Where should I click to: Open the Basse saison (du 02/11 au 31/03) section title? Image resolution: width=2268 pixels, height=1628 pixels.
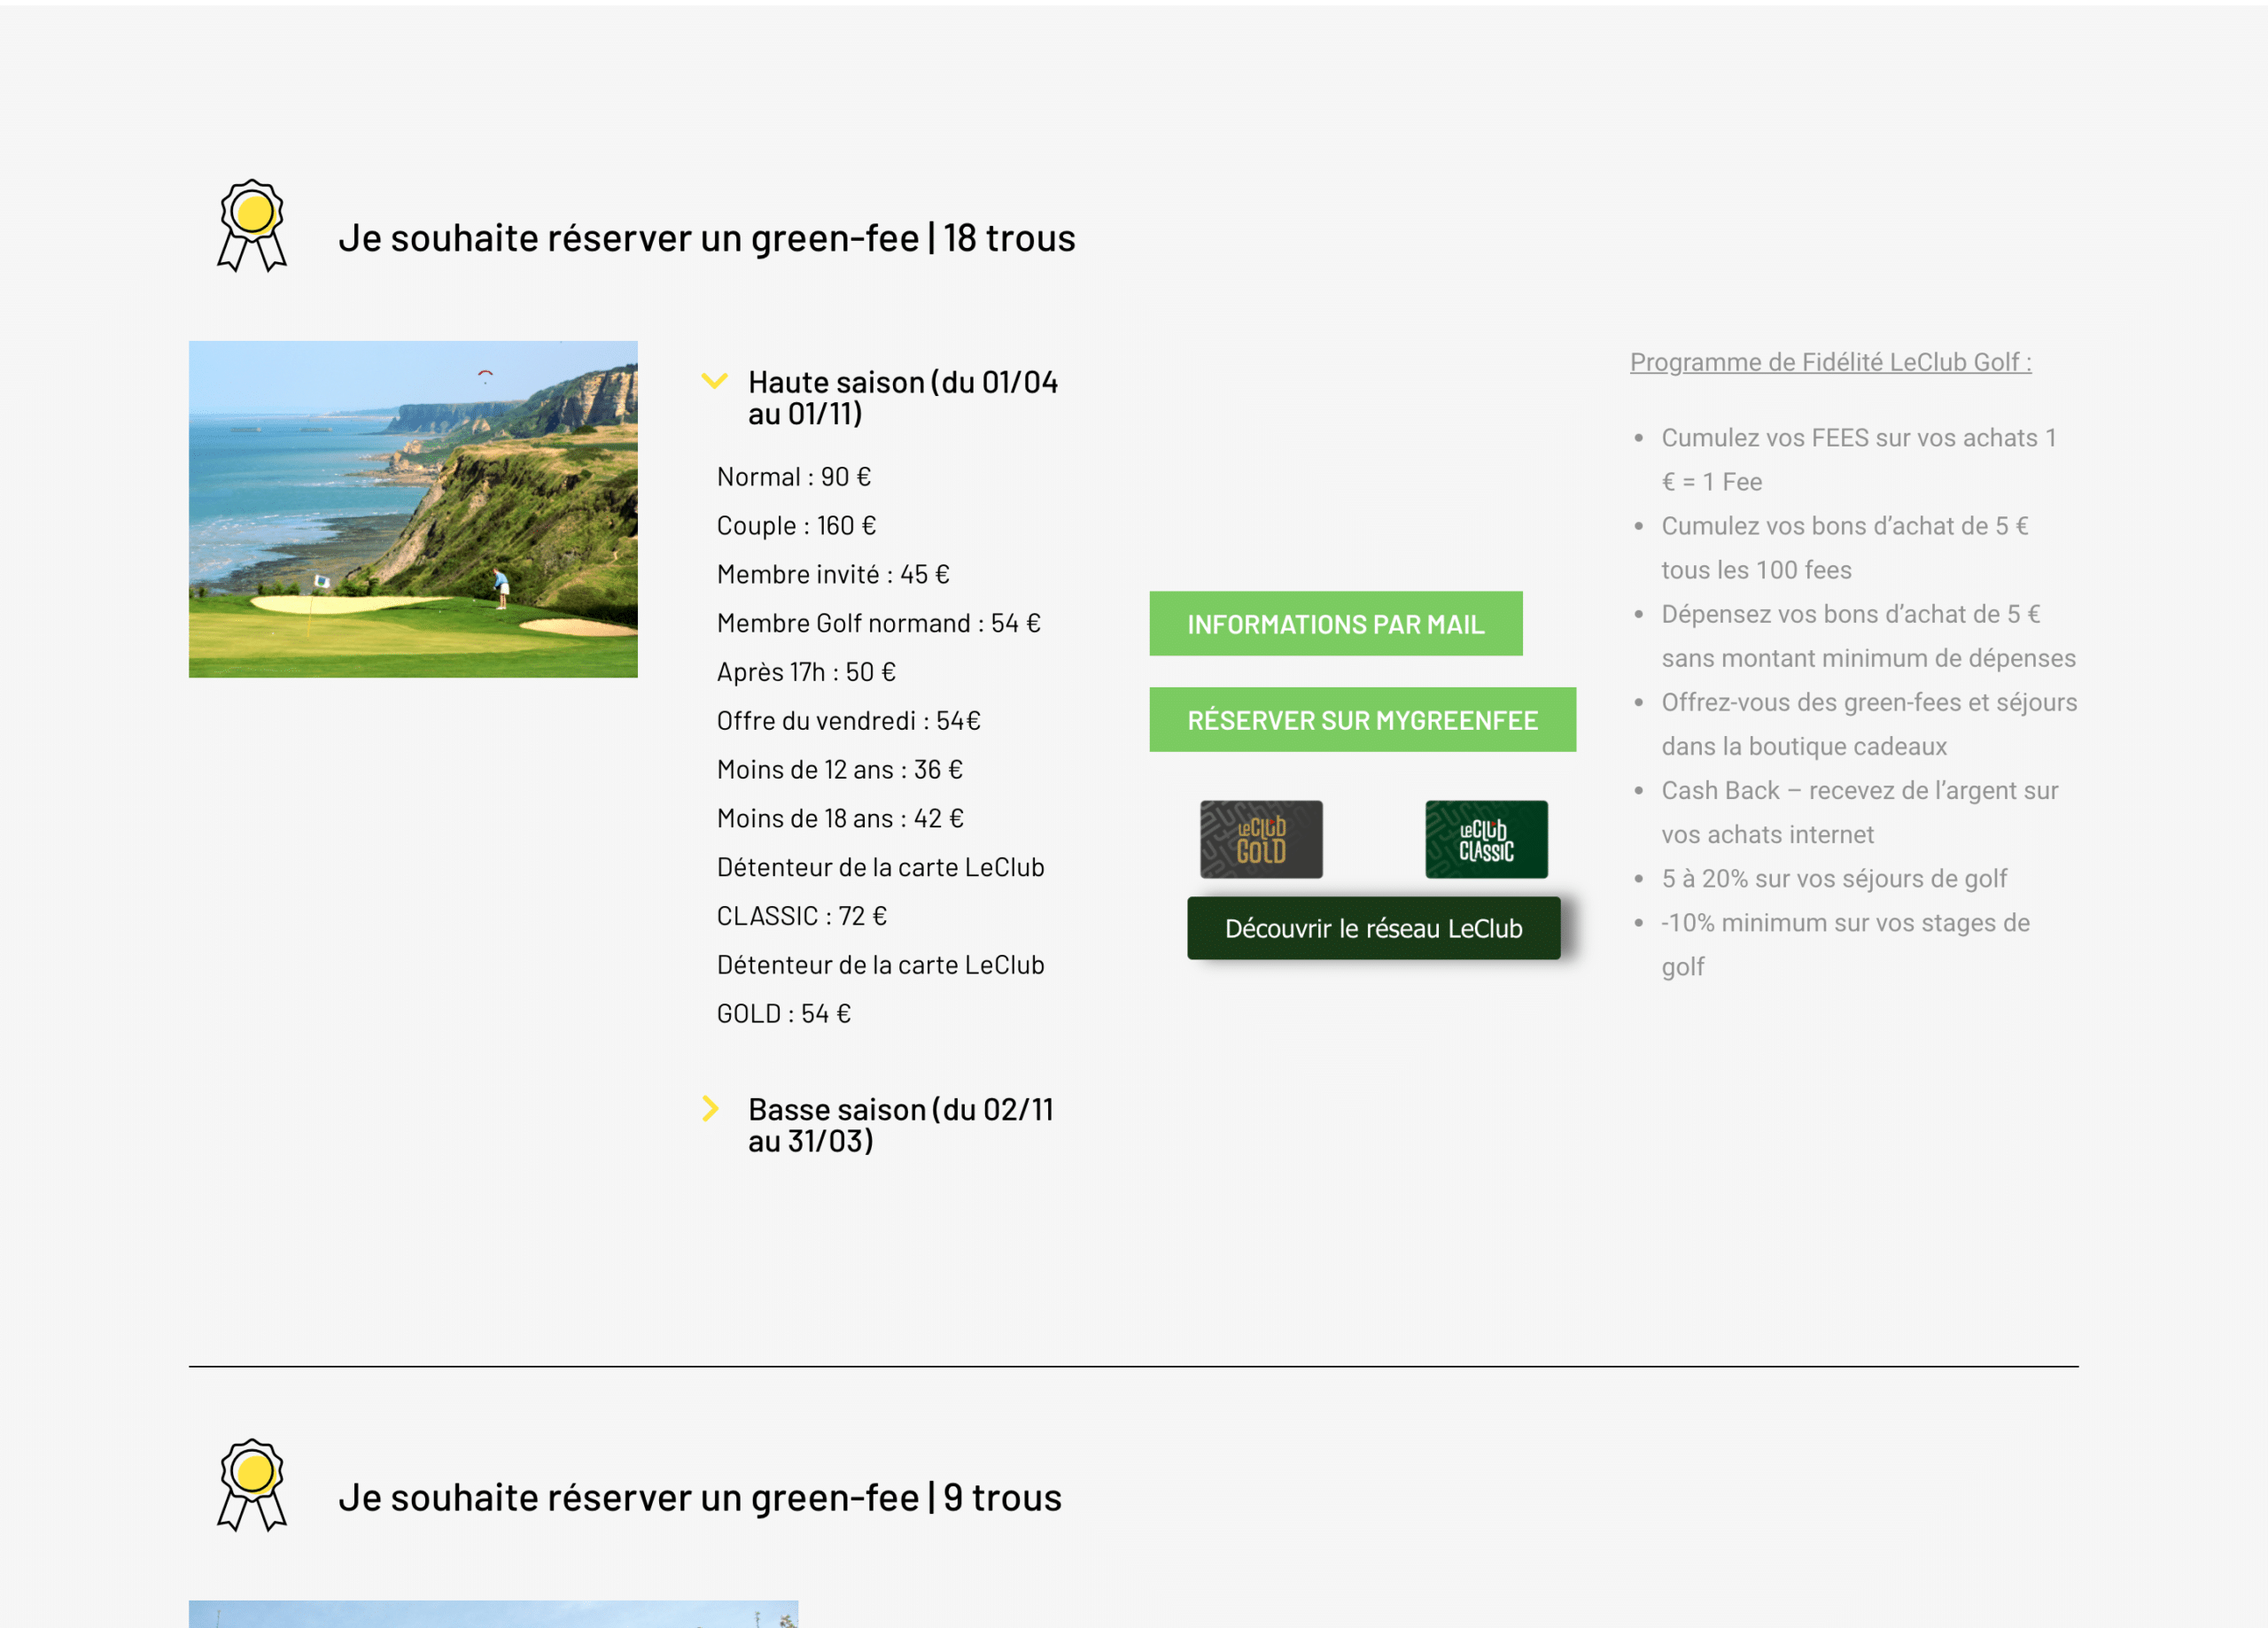[x=901, y=1124]
